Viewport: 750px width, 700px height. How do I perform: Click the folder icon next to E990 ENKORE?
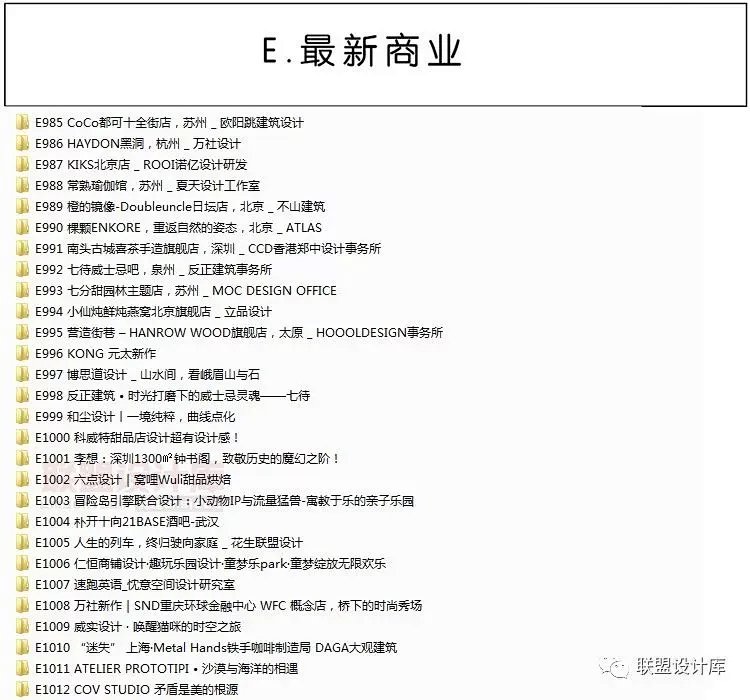[x=22, y=228]
